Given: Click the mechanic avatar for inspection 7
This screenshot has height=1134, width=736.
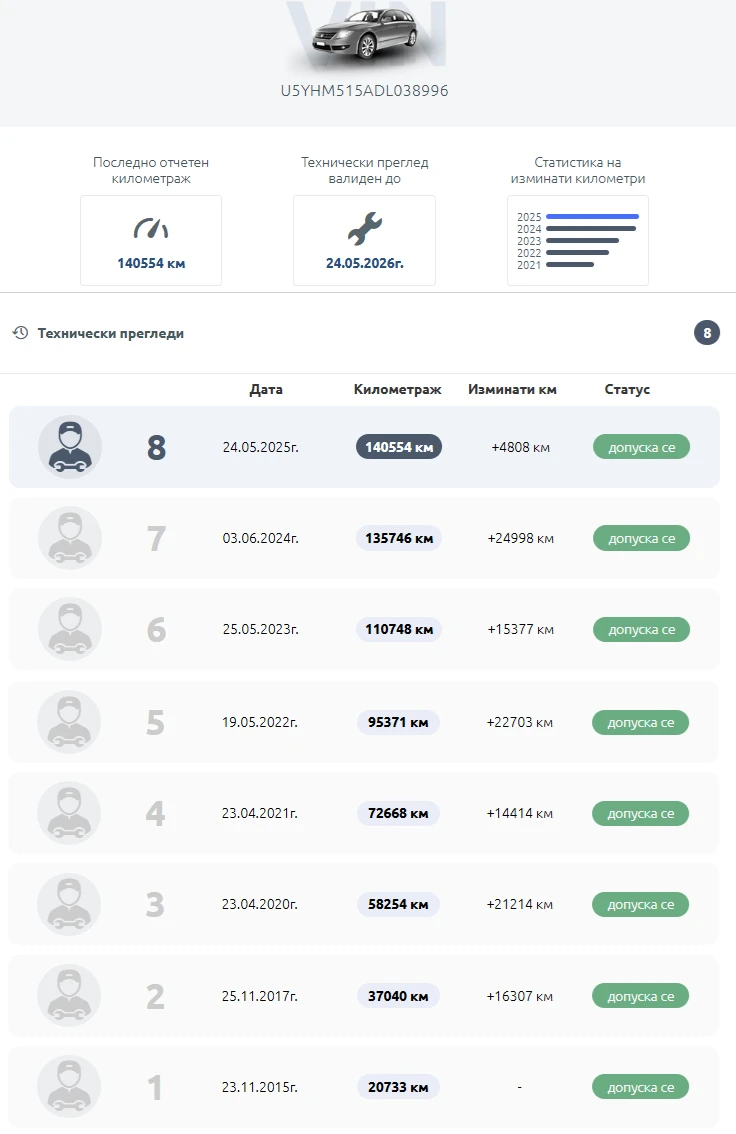Looking at the screenshot, I should 70,538.
